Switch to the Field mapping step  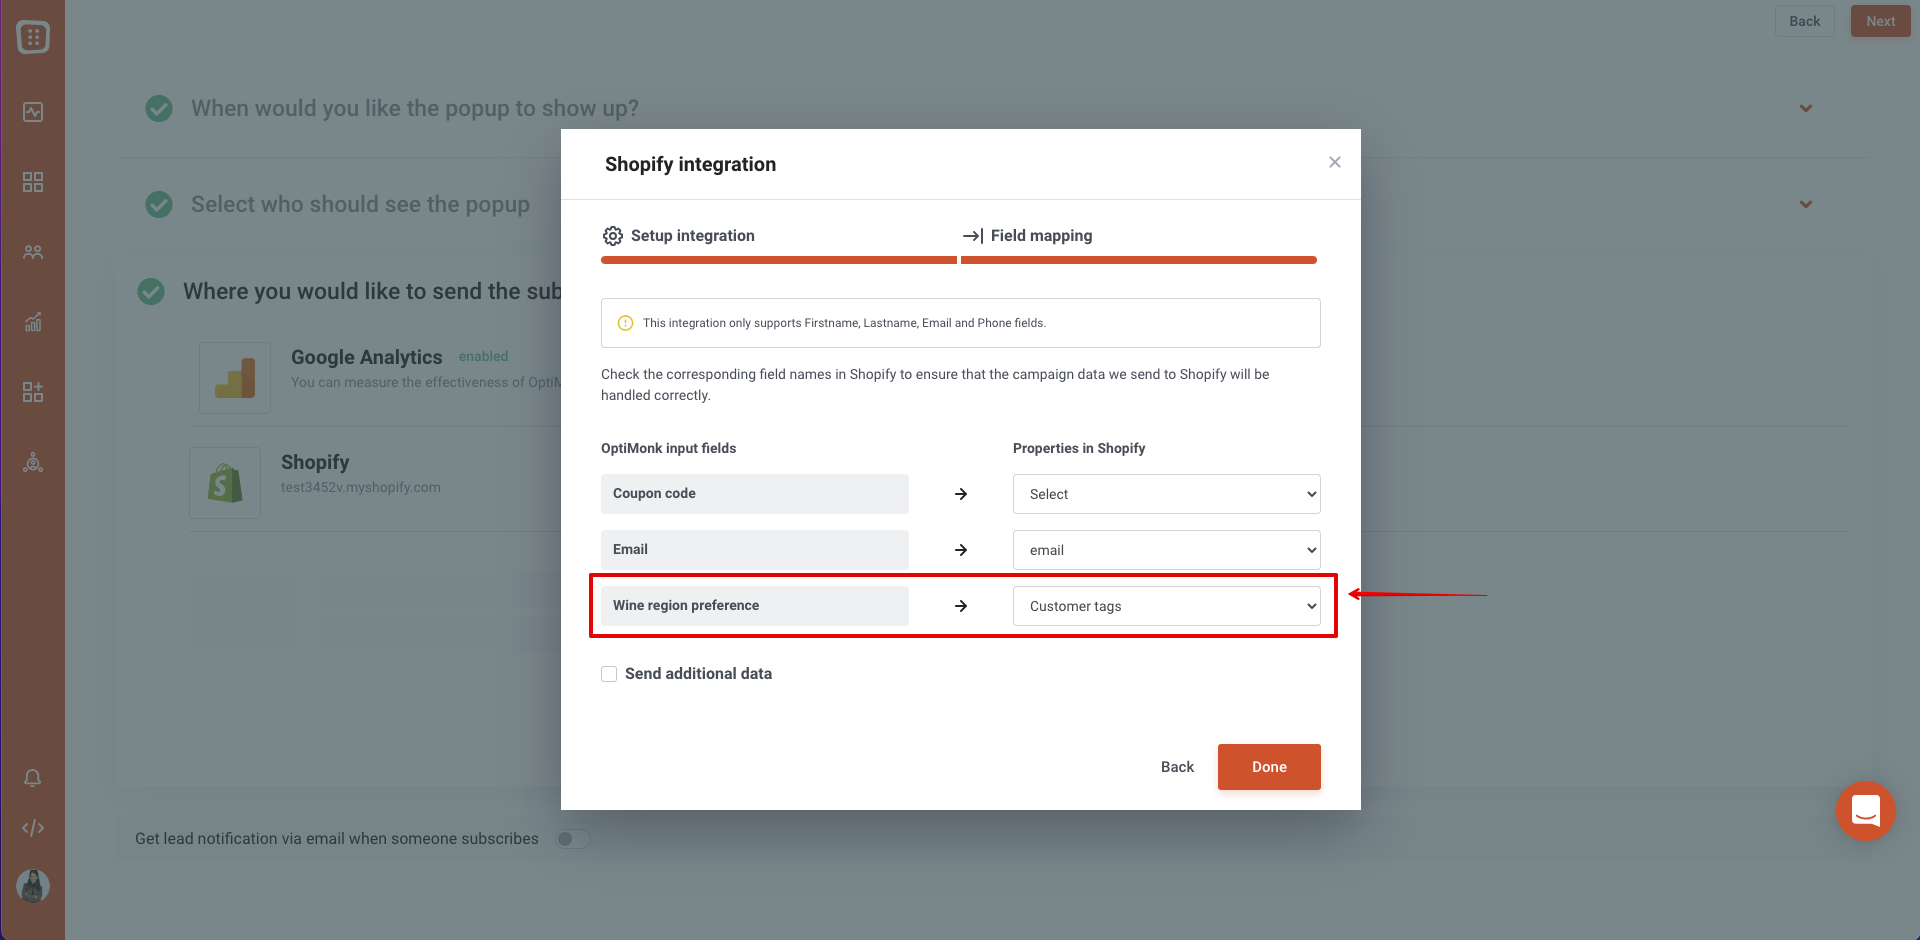[x=1027, y=236]
